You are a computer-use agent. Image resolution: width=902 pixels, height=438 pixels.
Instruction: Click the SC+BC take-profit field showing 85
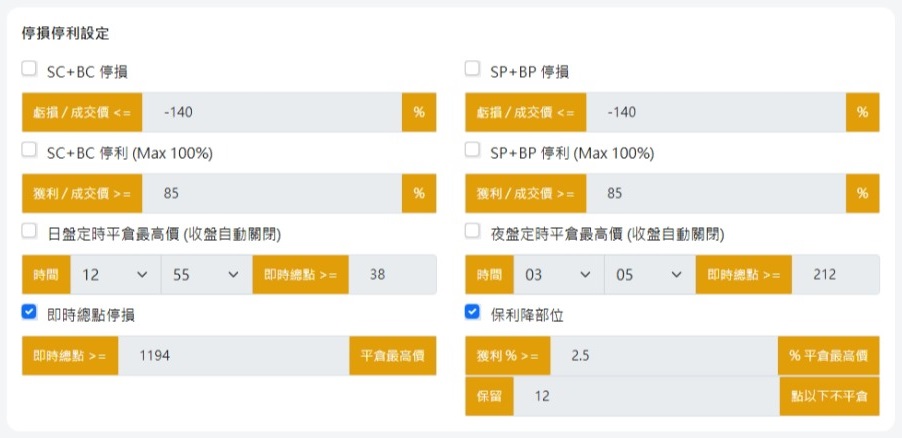[x=272, y=193]
